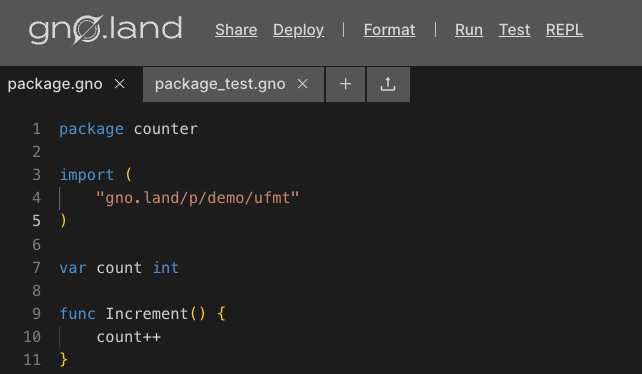This screenshot has width=642, height=374.
Task: Click the upload file icon
Action: tap(388, 84)
